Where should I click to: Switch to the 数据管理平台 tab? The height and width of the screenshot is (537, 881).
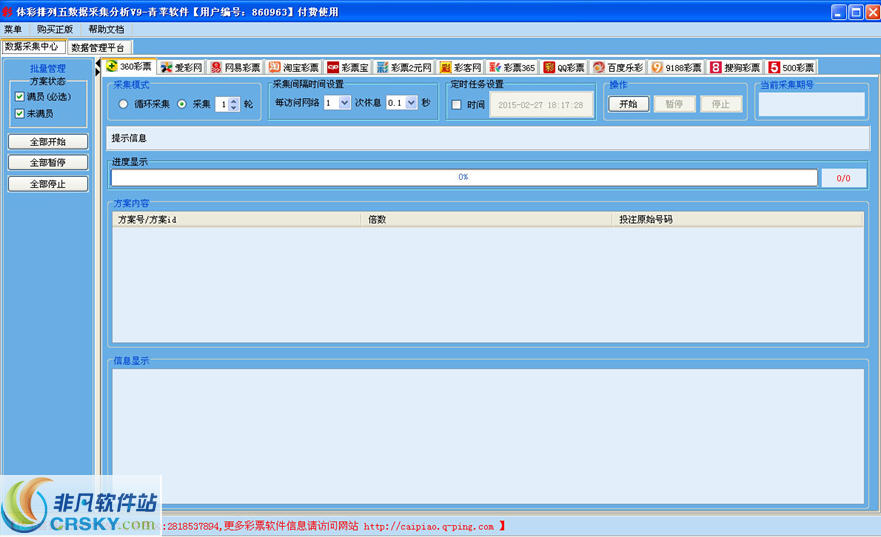tap(99, 47)
